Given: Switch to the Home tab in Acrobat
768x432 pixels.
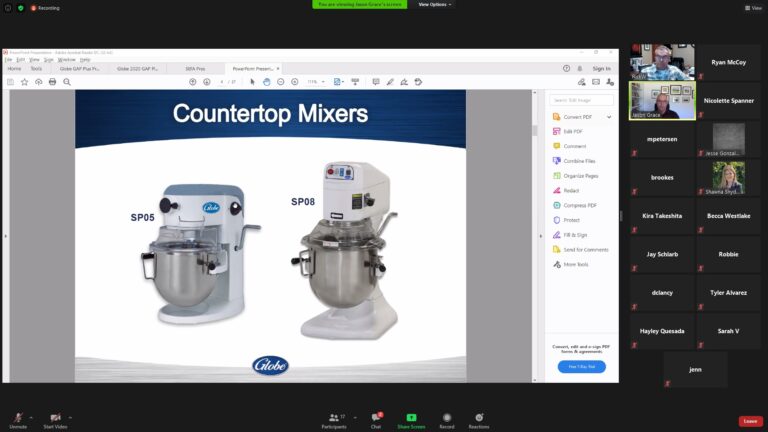Looking at the screenshot, I should [x=14, y=69].
